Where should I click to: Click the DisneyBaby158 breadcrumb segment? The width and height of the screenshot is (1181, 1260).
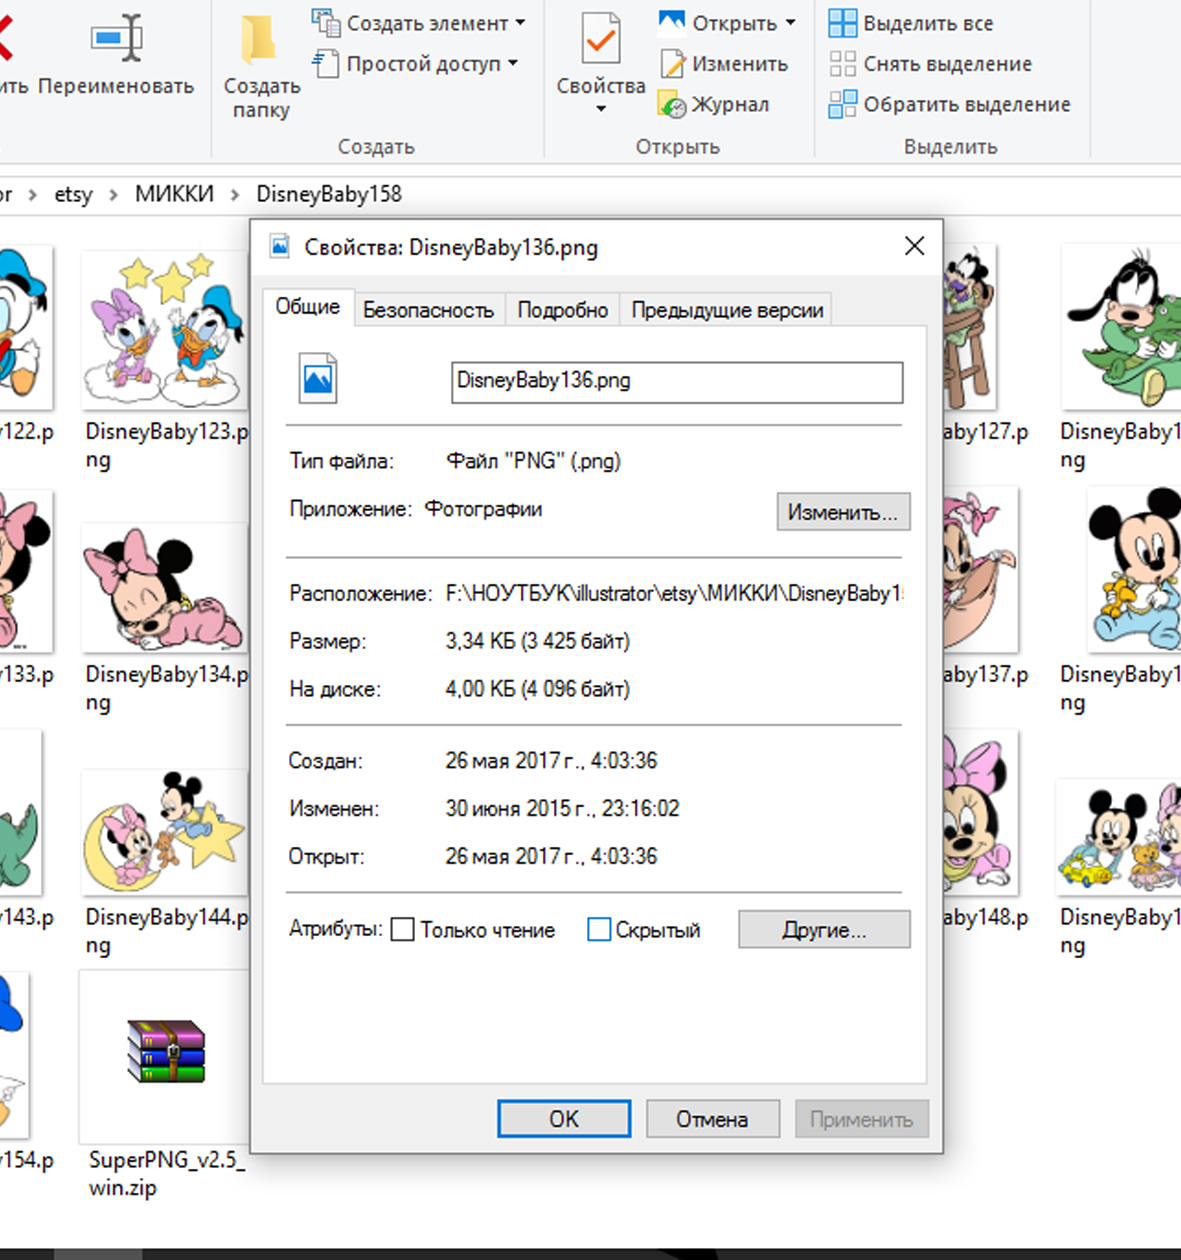pos(329,194)
